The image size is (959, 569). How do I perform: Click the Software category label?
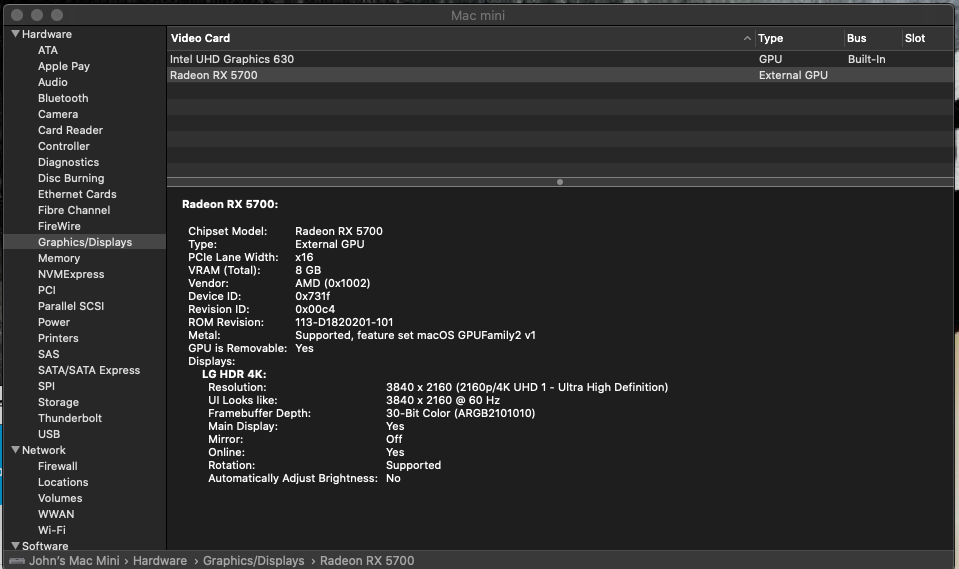click(45, 546)
